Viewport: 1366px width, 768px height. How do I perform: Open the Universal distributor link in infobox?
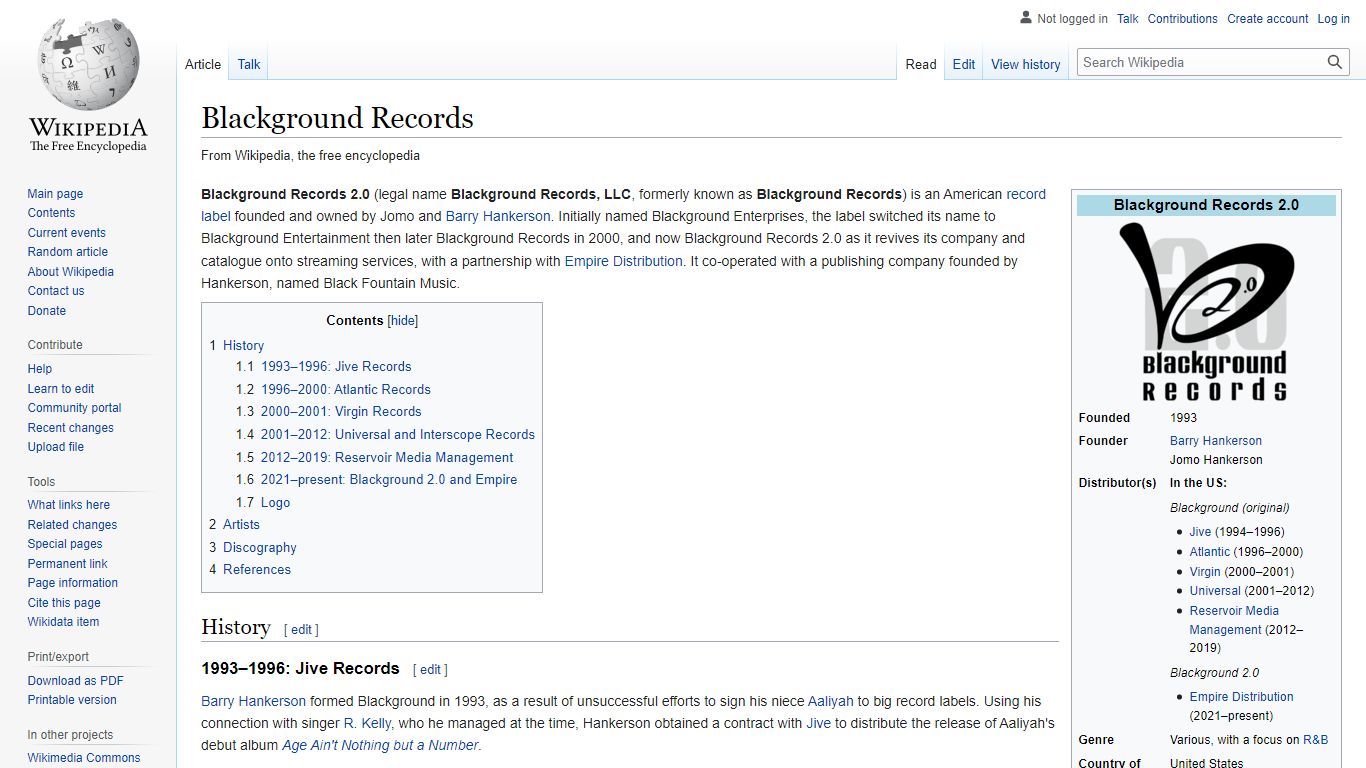[x=1215, y=591]
